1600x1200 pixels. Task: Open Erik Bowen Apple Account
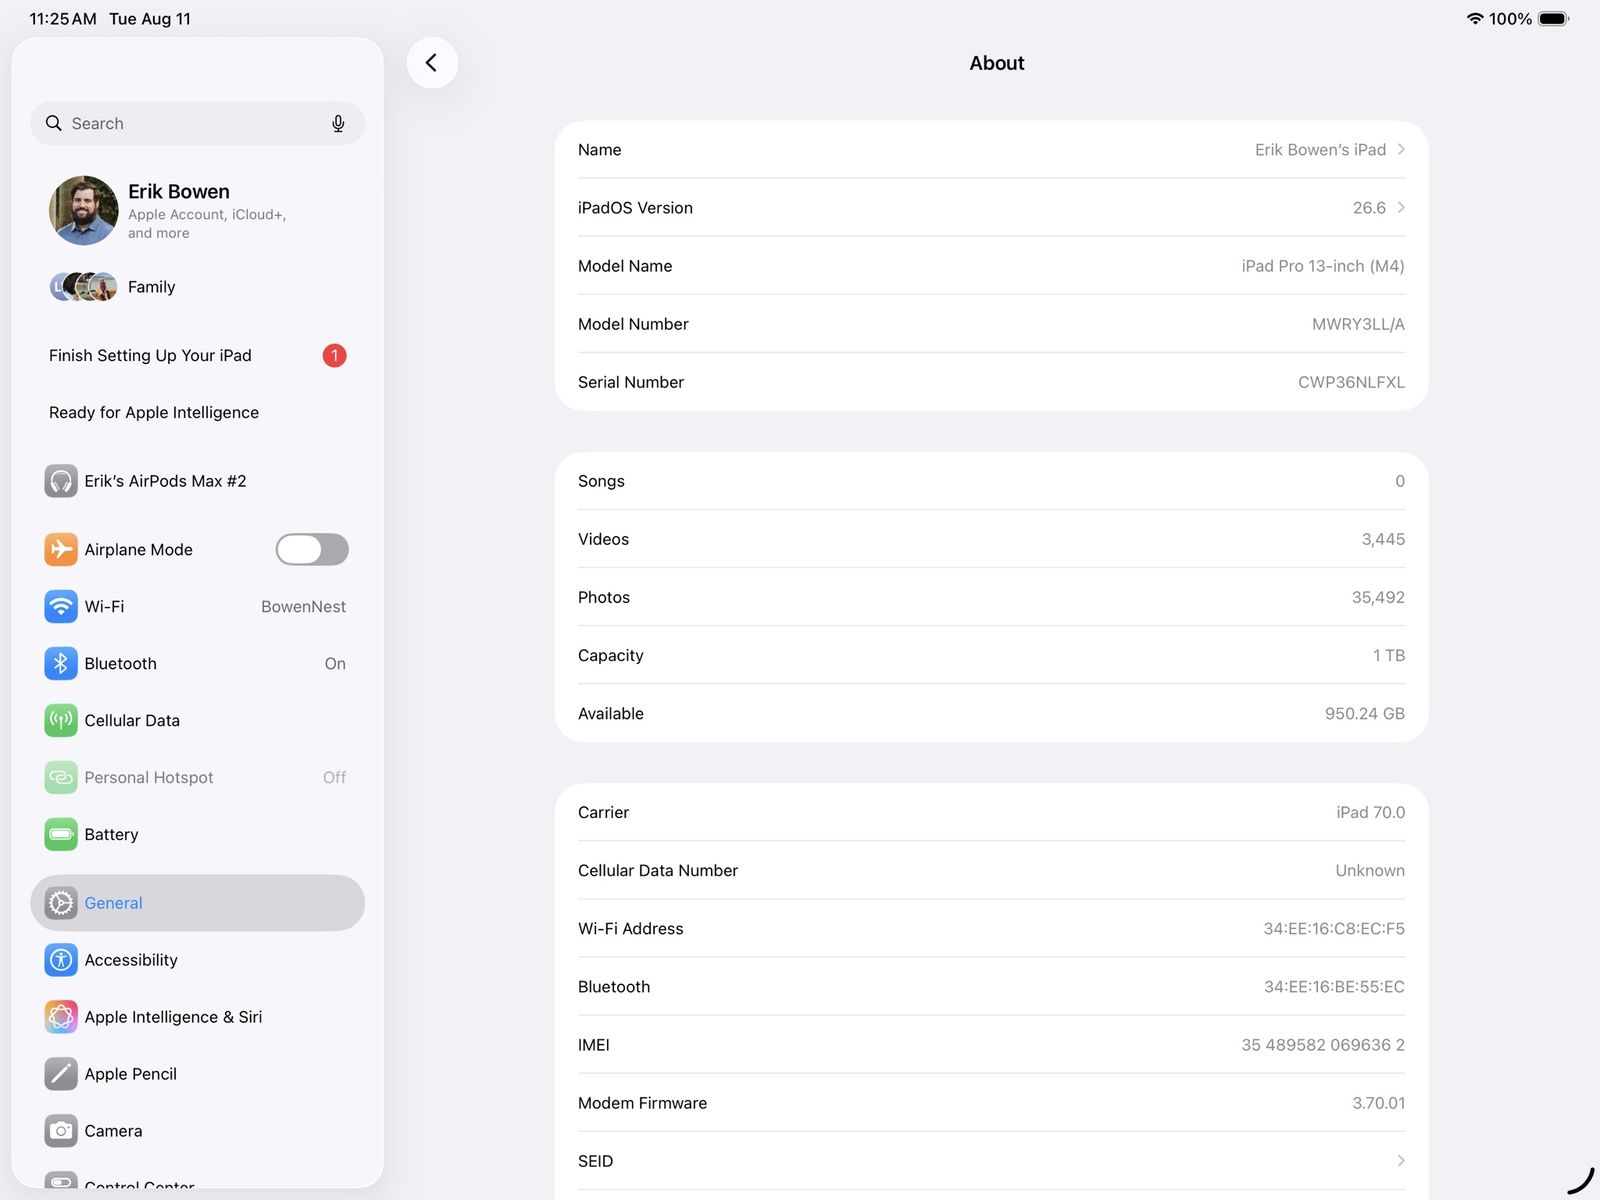[198, 210]
